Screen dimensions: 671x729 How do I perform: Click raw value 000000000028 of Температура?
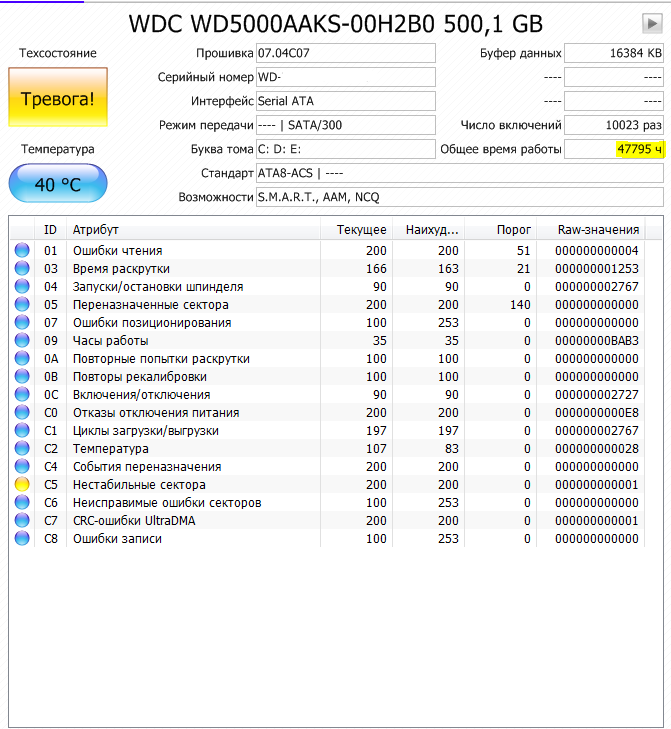pyautogui.click(x=597, y=449)
